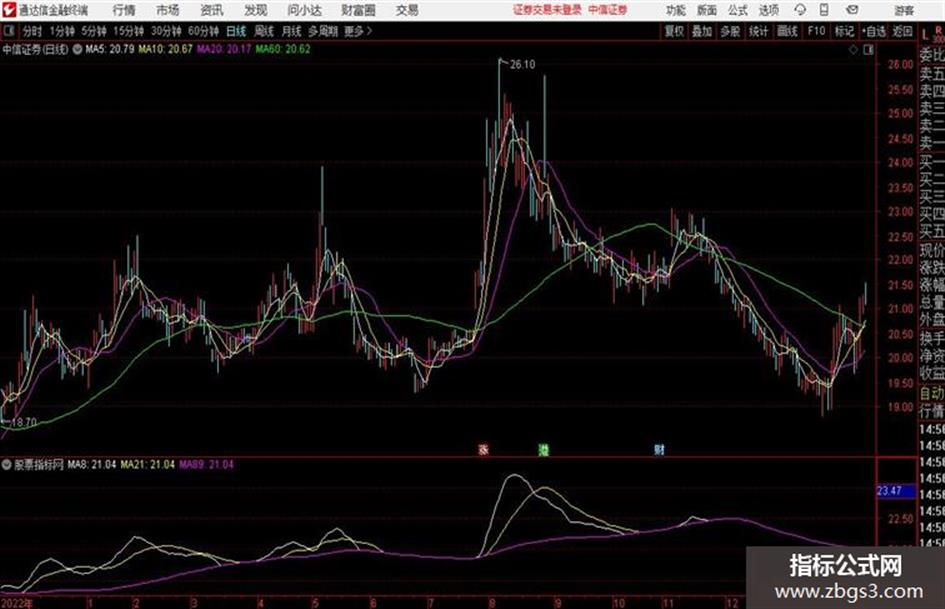Image resolution: width=945 pixels, height=609 pixels.
Task: Click the 财 marker icon below the chart
Action: coord(659,449)
